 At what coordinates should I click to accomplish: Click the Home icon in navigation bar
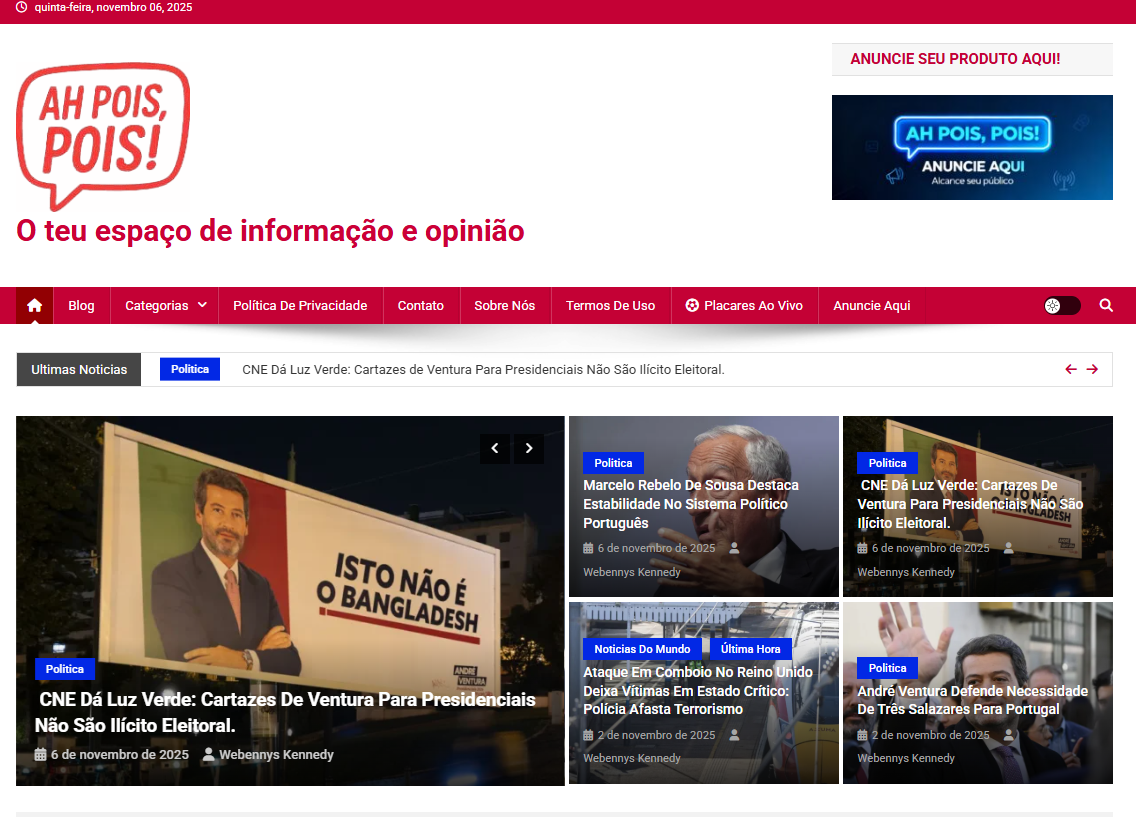click(x=34, y=306)
